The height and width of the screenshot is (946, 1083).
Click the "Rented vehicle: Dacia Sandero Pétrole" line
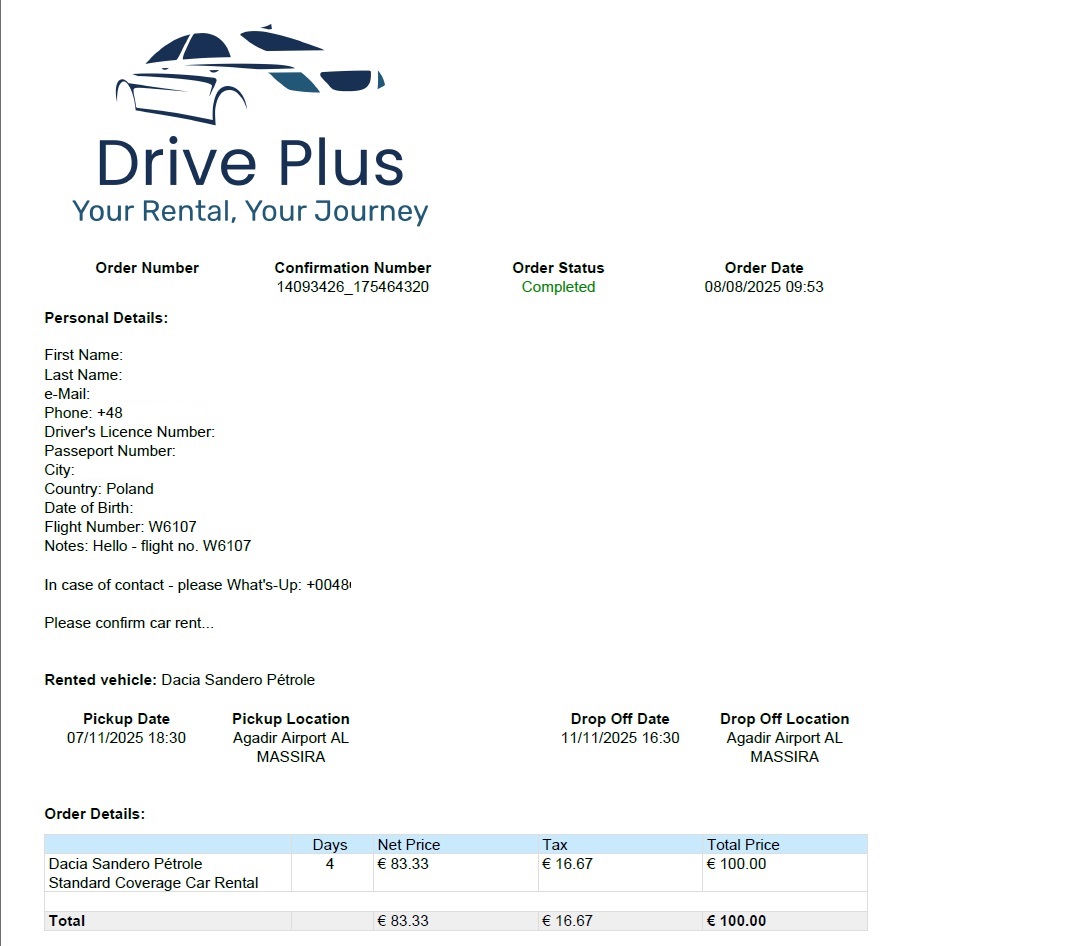180,680
